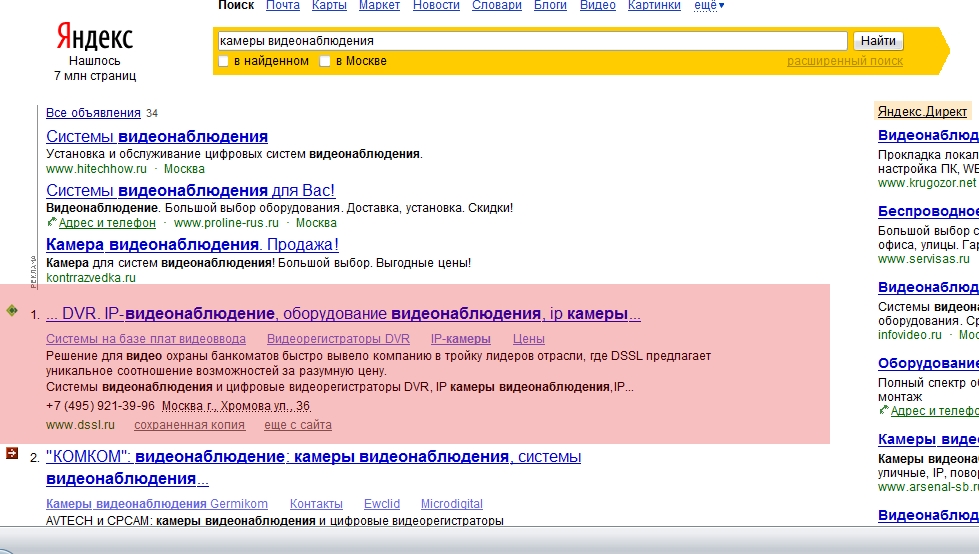Enable the 'в найденном' checkbox
979x554 pixels.
coord(224,61)
